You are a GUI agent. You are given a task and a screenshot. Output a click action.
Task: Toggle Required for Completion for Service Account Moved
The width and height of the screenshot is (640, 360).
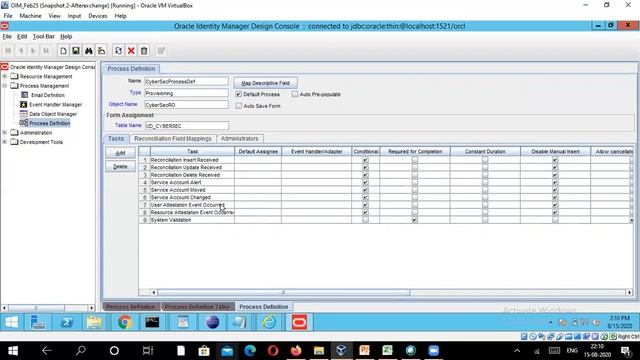pyautogui.click(x=415, y=190)
